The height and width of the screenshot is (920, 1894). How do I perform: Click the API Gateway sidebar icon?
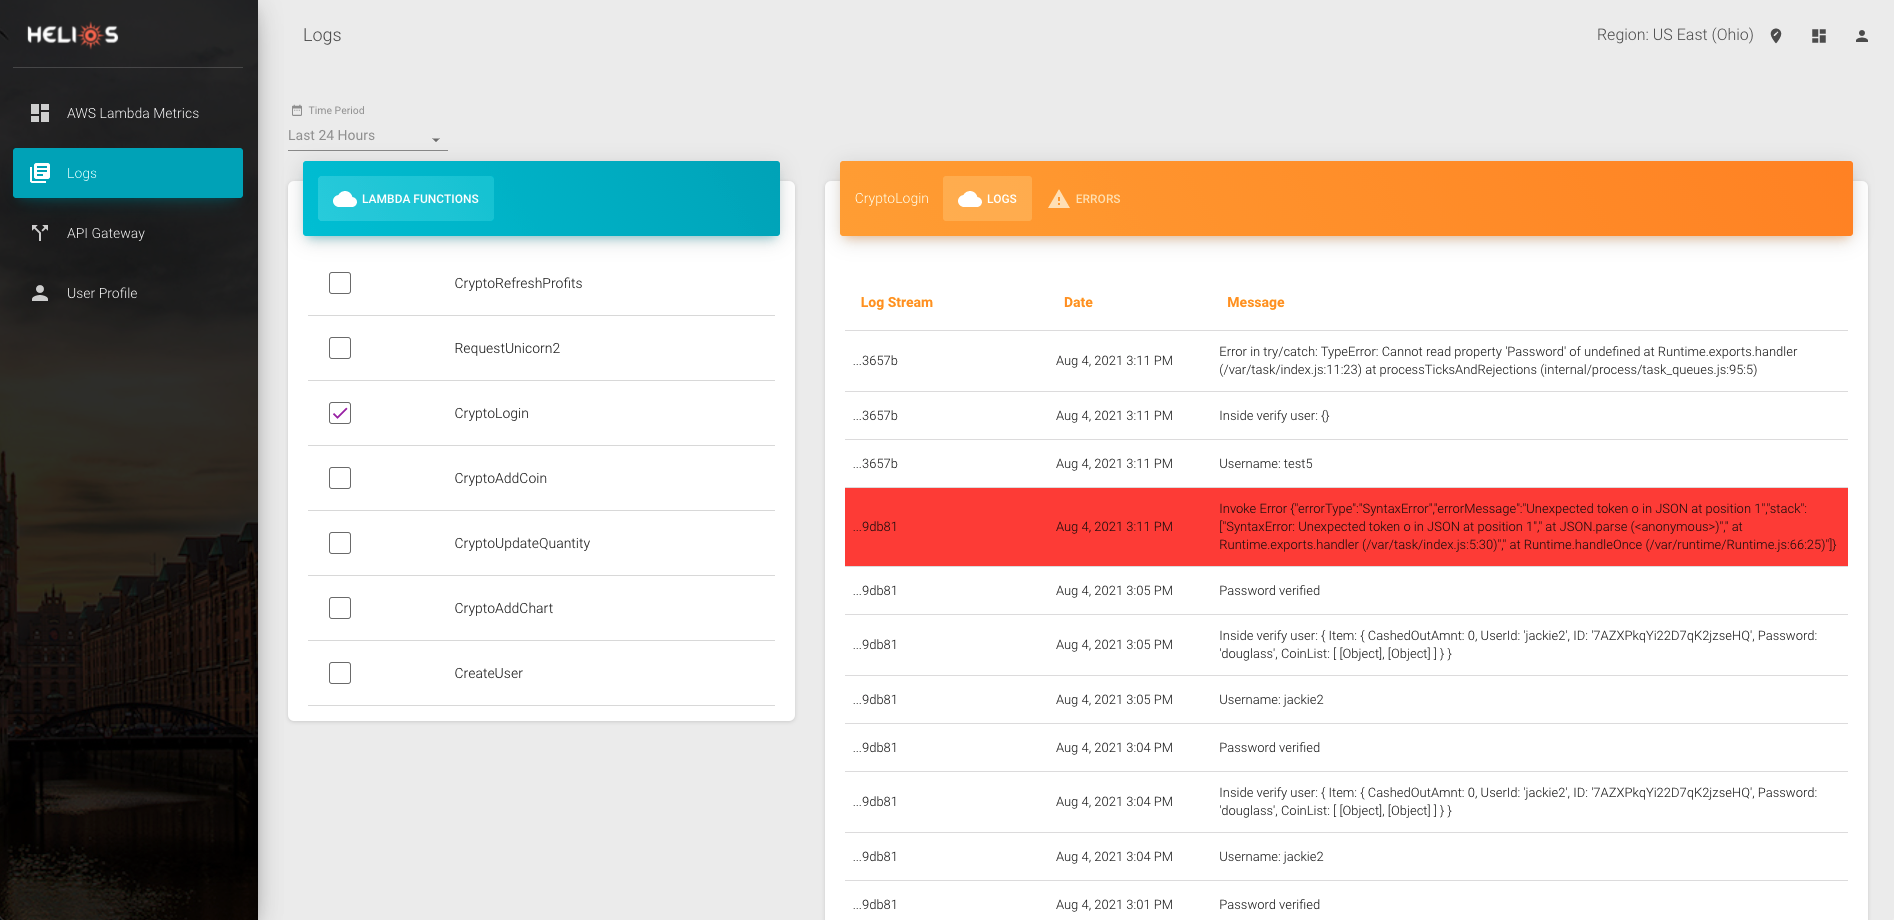40,233
